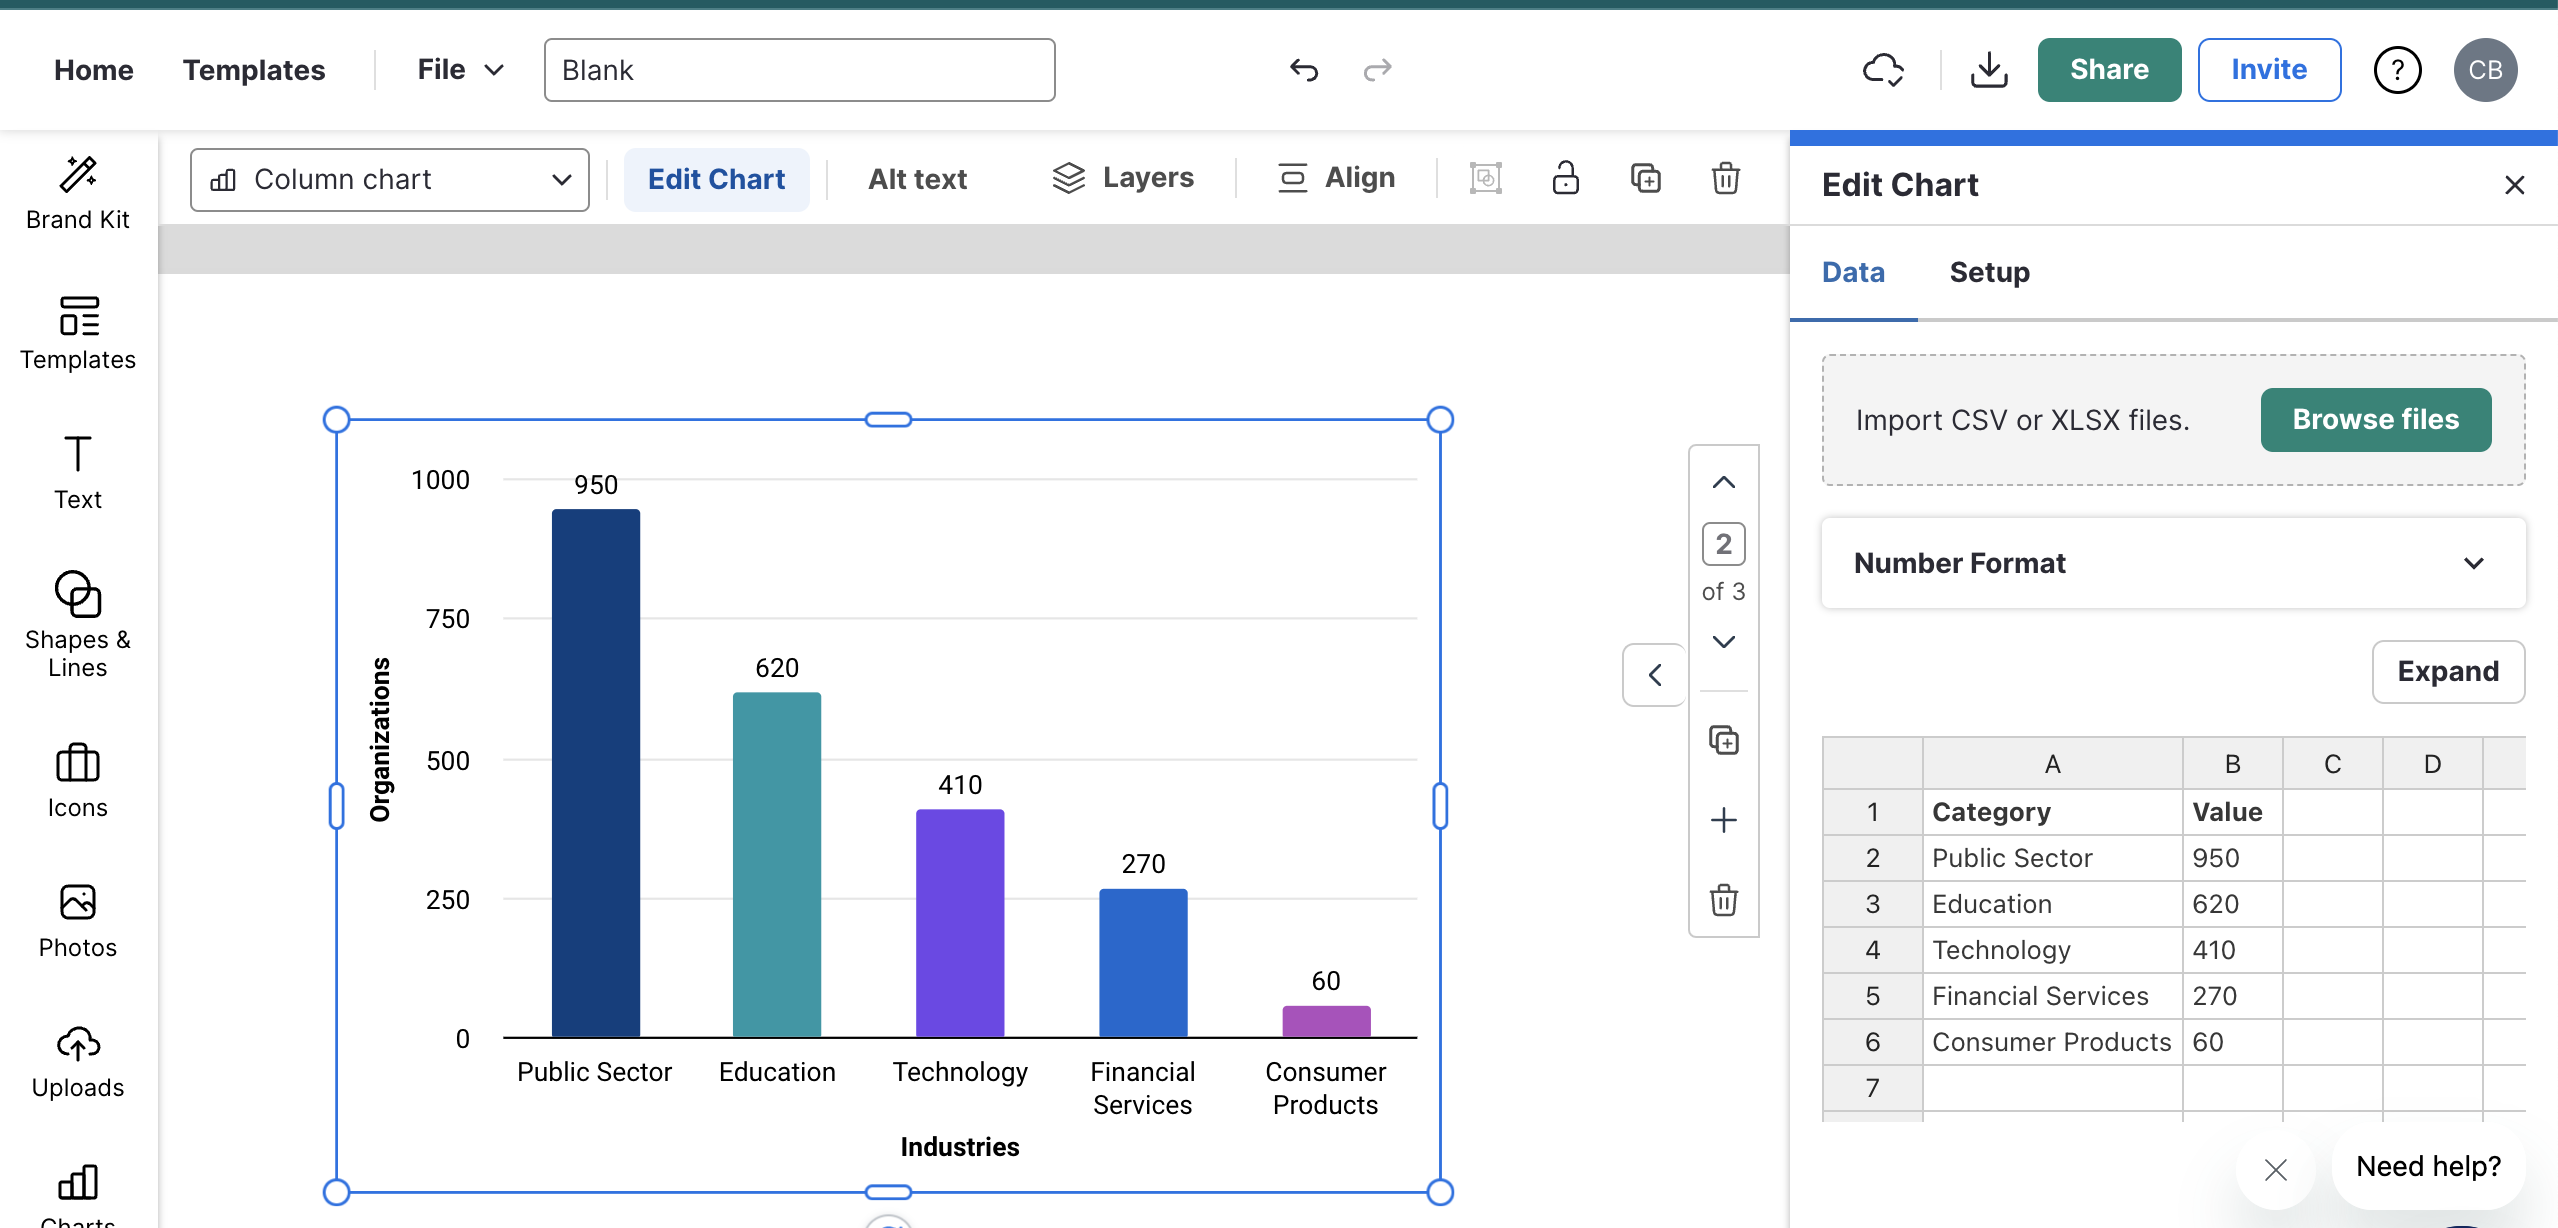The image size is (2558, 1228).
Task: Click the duplicate icon in chart toolbar
Action: [1645, 179]
